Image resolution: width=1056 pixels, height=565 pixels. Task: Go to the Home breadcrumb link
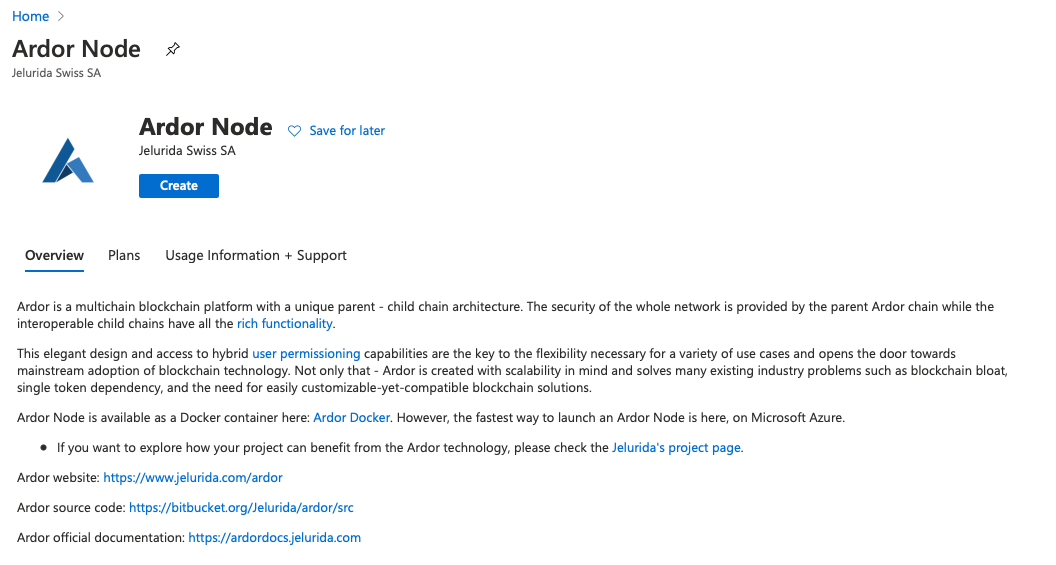point(30,17)
